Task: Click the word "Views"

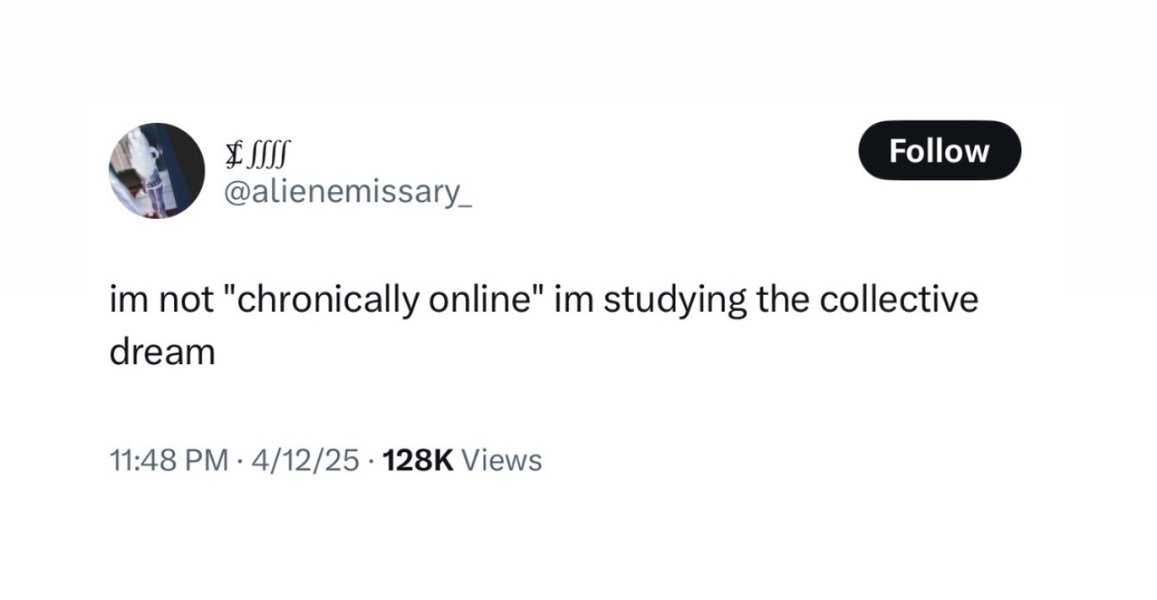Action: point(504,460)
